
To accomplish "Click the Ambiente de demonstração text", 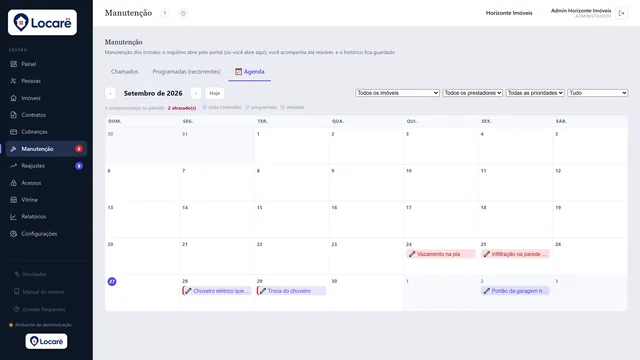I will coord(43,325).
